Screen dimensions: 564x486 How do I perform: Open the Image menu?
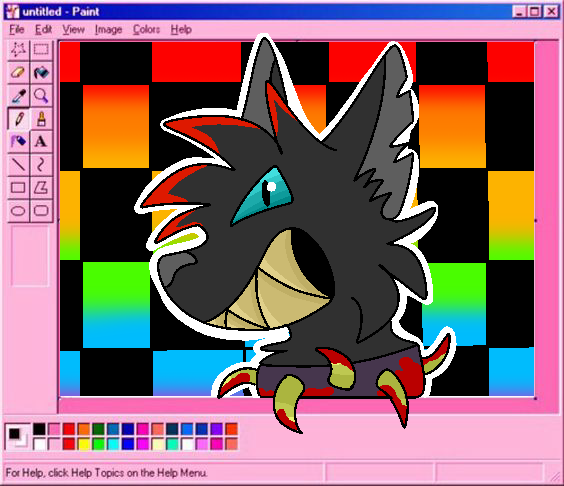click(108, 29)
